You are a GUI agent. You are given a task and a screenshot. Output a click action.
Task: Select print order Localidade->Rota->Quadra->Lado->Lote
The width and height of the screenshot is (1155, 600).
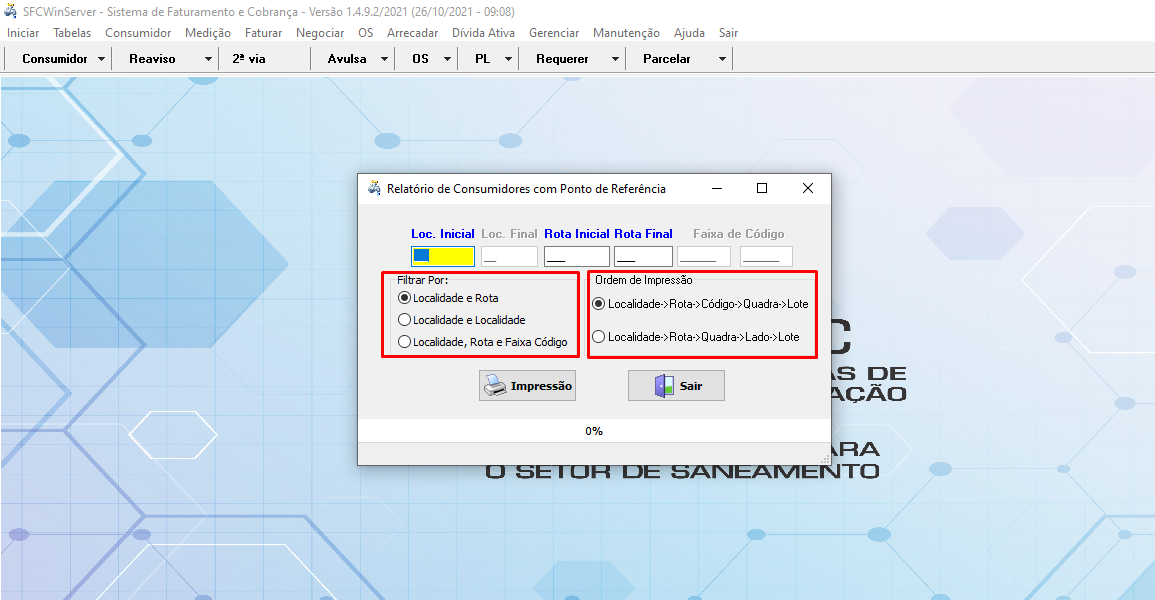pos(599,337)
